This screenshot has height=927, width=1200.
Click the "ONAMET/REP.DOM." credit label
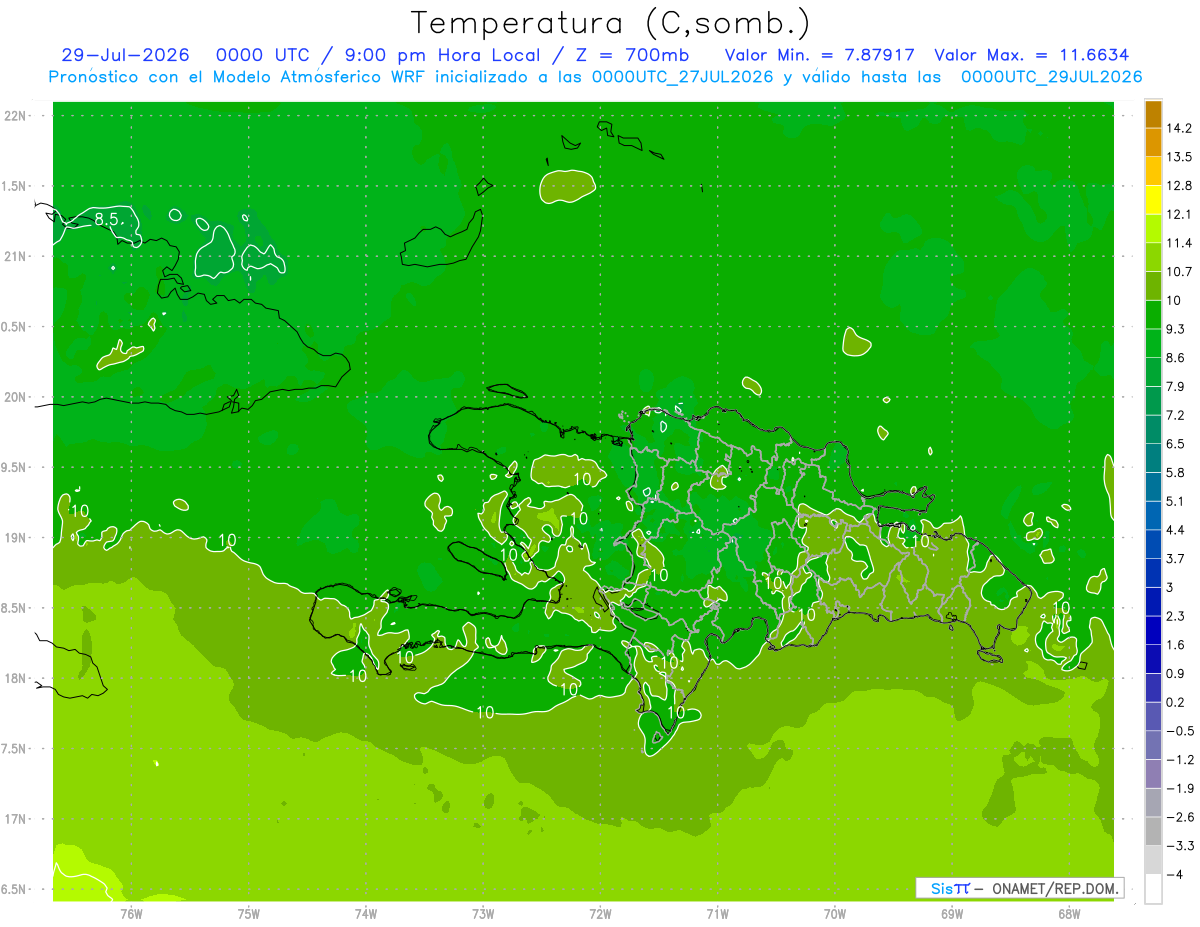coord(1054,888)
